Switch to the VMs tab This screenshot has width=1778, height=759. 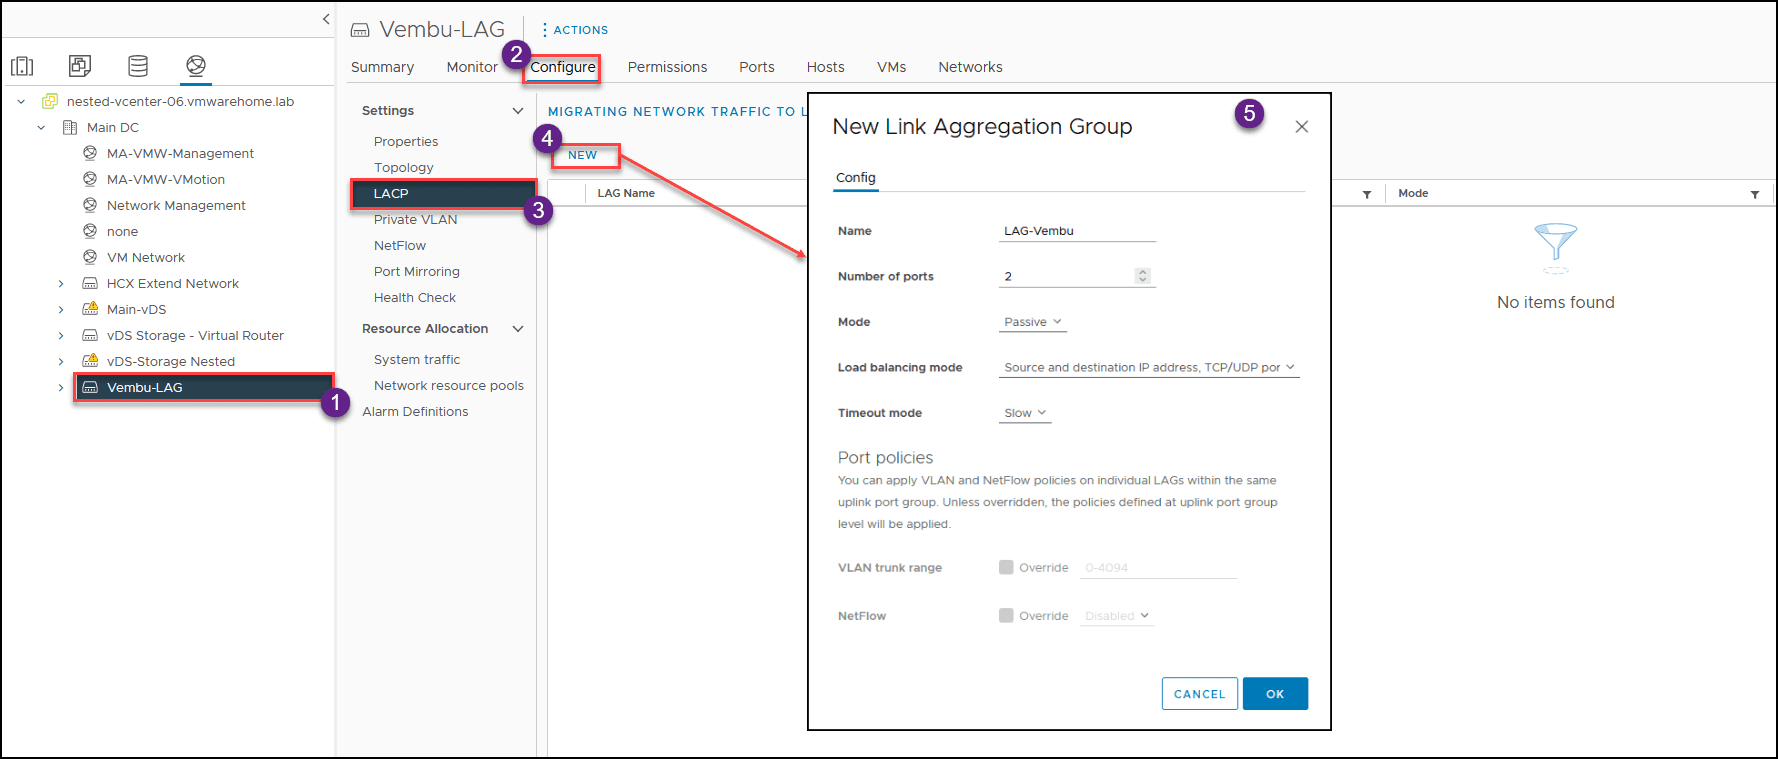891,67
